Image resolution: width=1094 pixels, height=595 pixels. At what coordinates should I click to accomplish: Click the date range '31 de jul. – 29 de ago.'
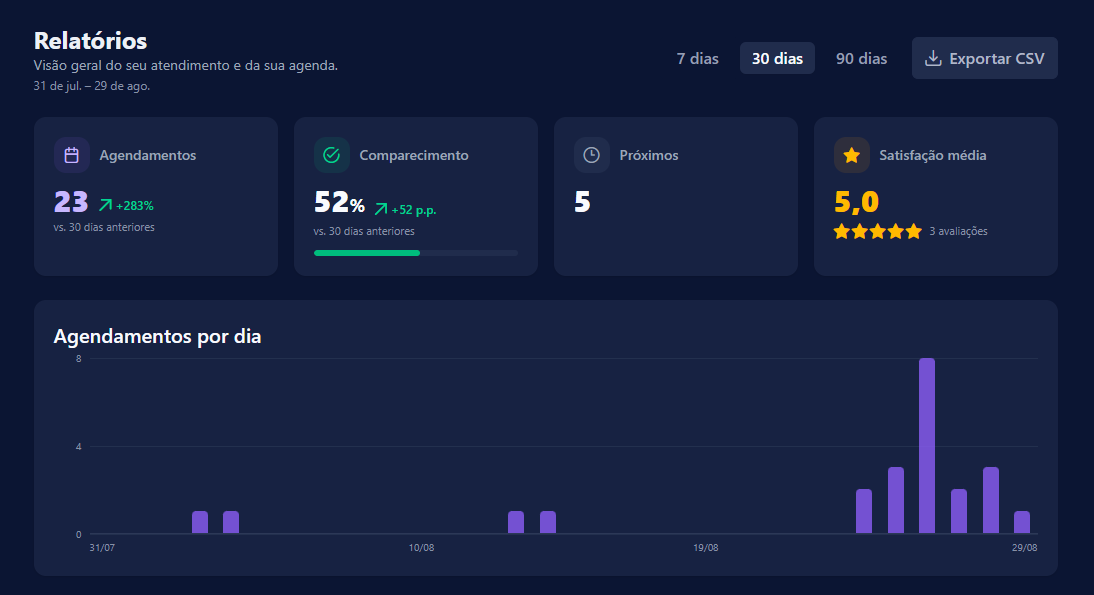(x=91, y=86)
